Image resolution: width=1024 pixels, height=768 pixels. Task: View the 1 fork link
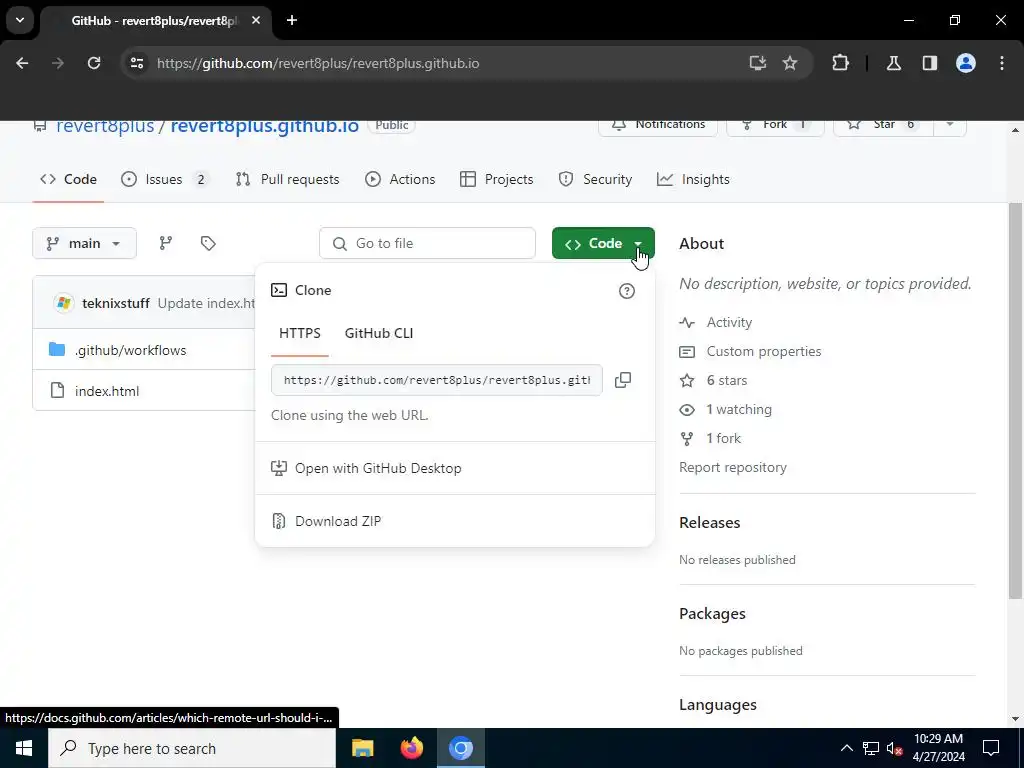[x=724, y=438]
